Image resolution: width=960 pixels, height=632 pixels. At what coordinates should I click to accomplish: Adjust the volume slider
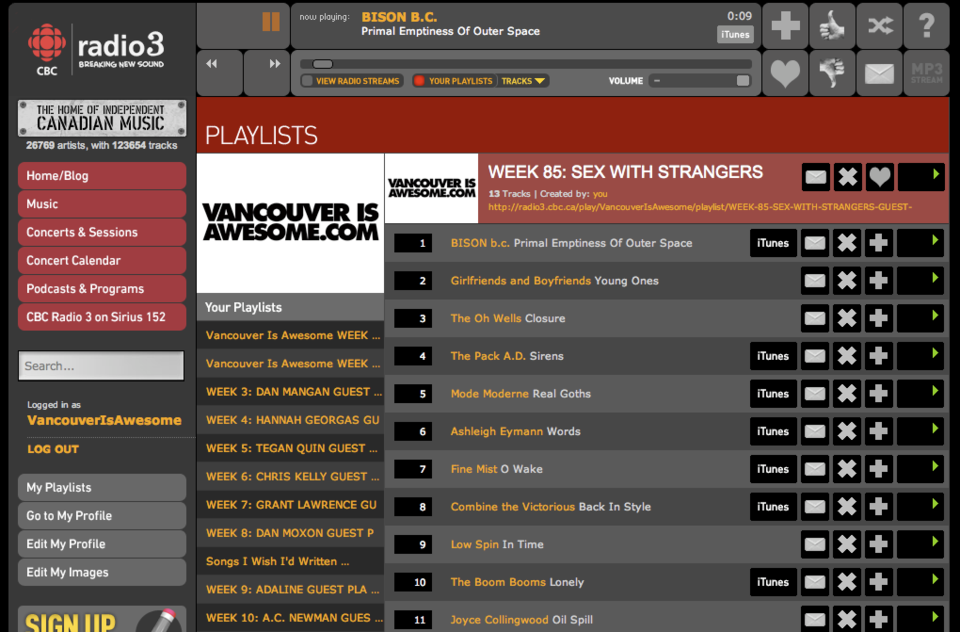[700, 81]
